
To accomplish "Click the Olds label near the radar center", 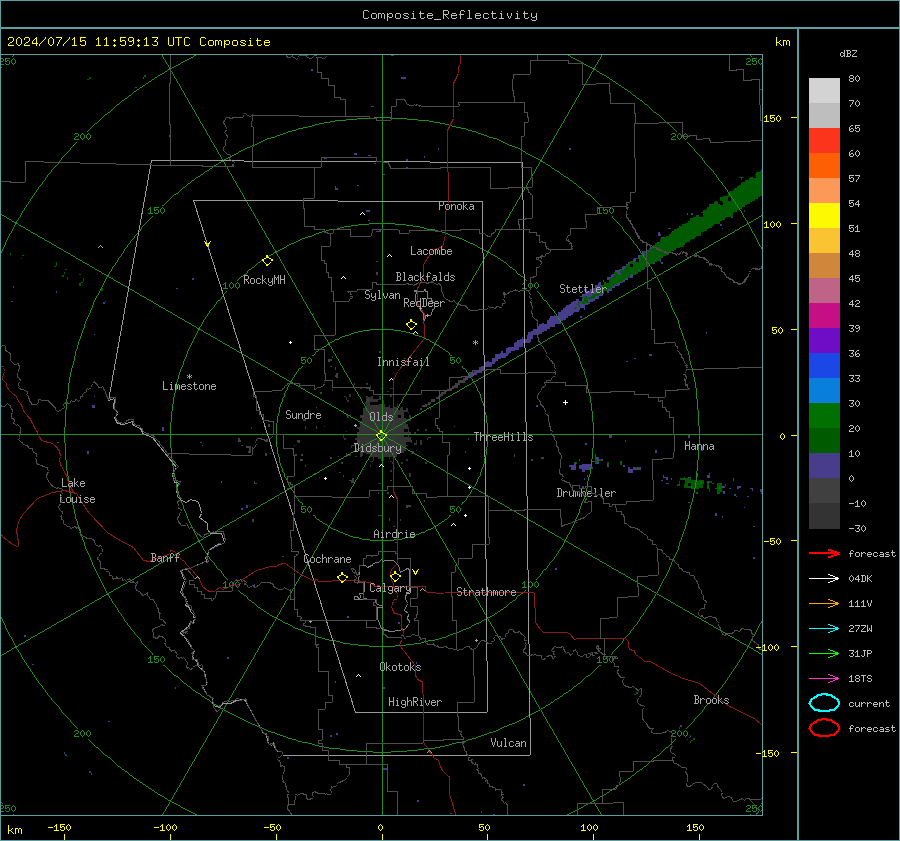I will coord(381,417).
